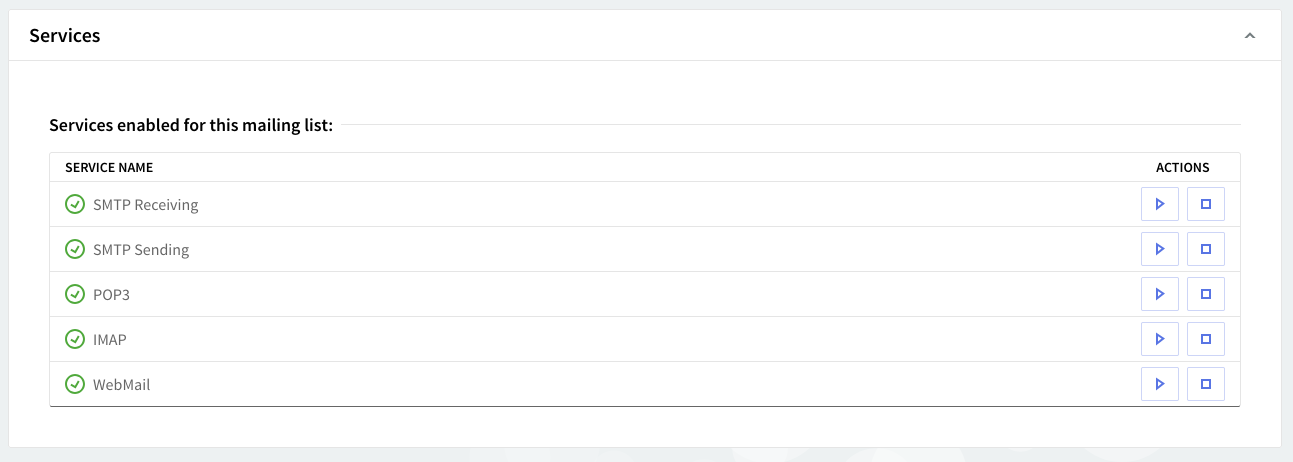Stop the SMTP Sending service
1293x462 pixels.
(x=1205, y=249)
